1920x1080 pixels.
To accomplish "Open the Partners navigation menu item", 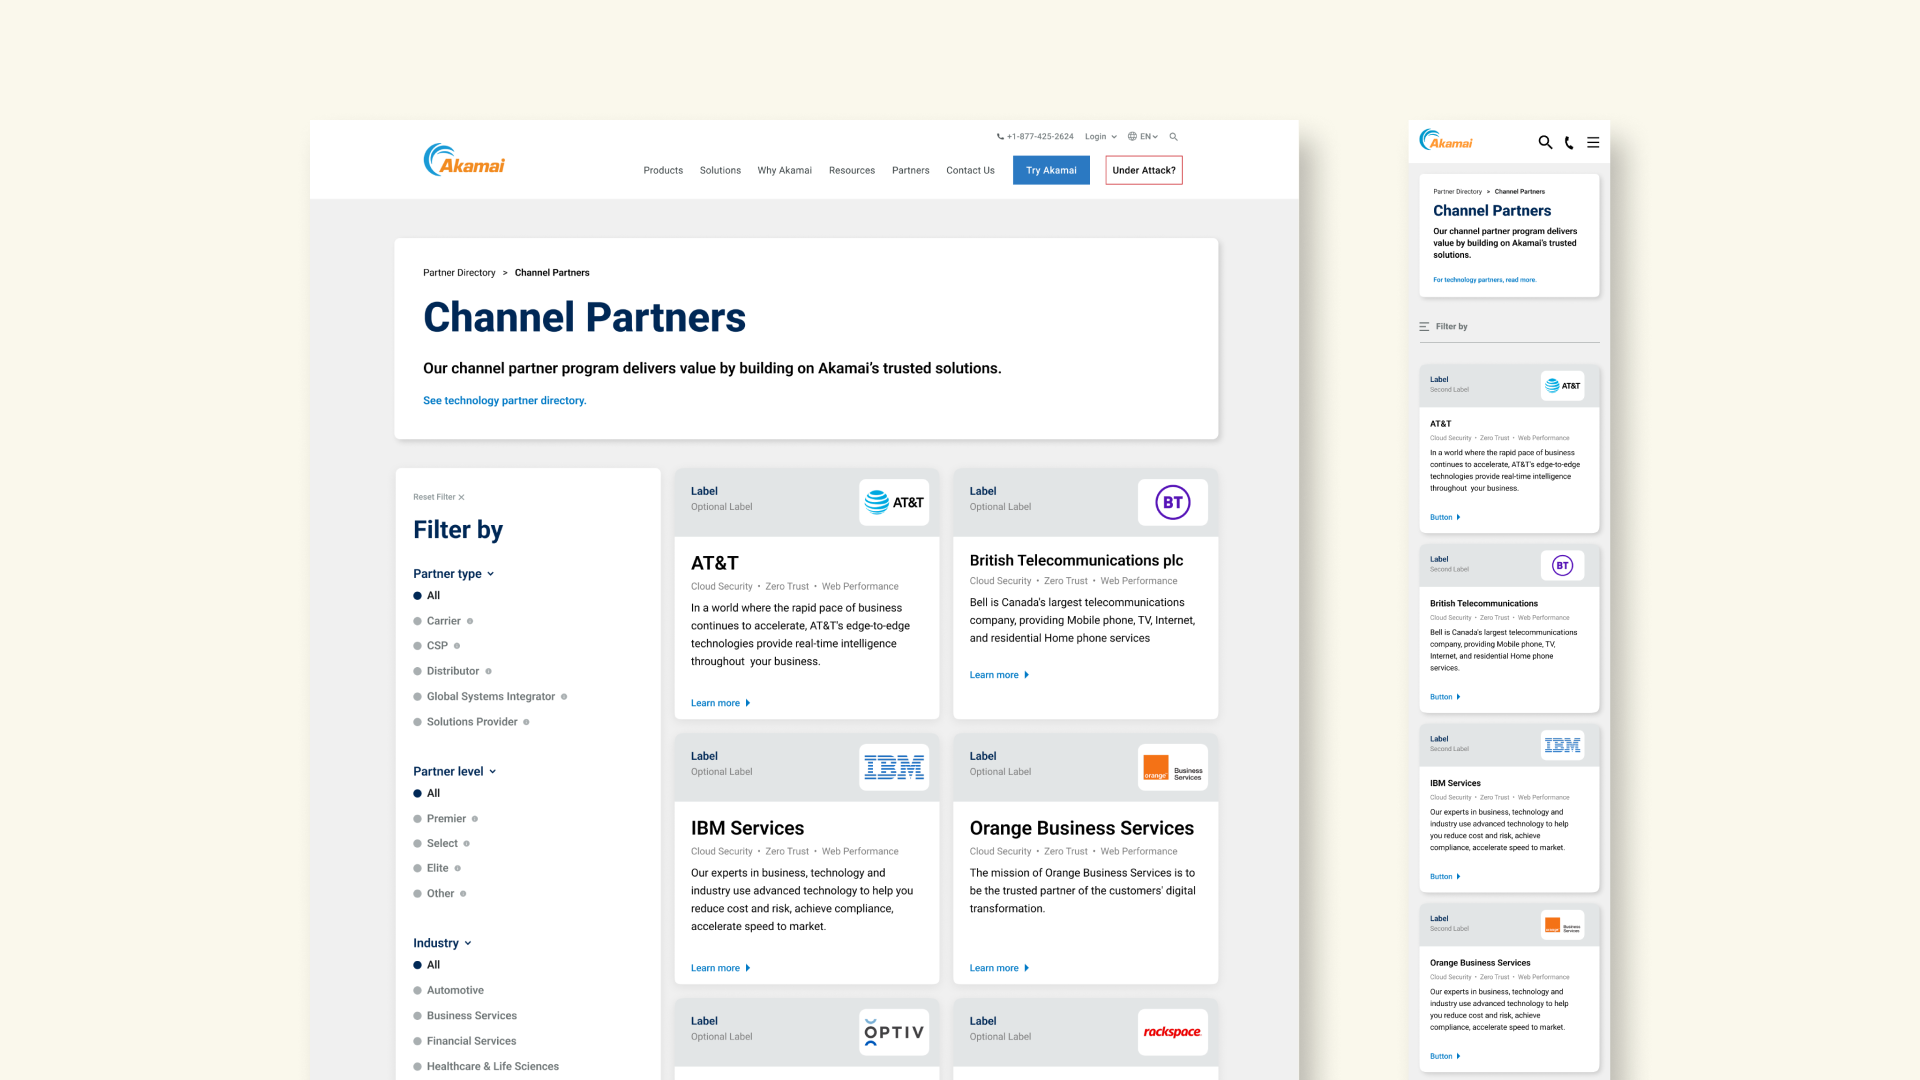I will coord(910,171).
